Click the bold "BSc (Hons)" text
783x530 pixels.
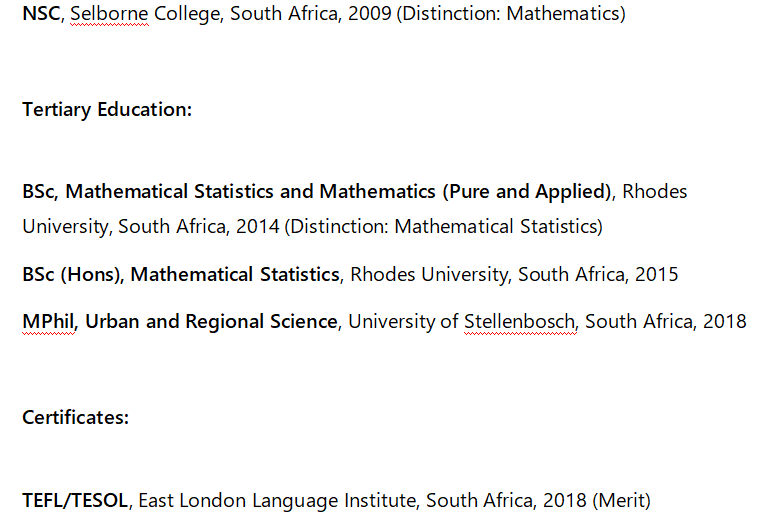[x=71, y=274]
